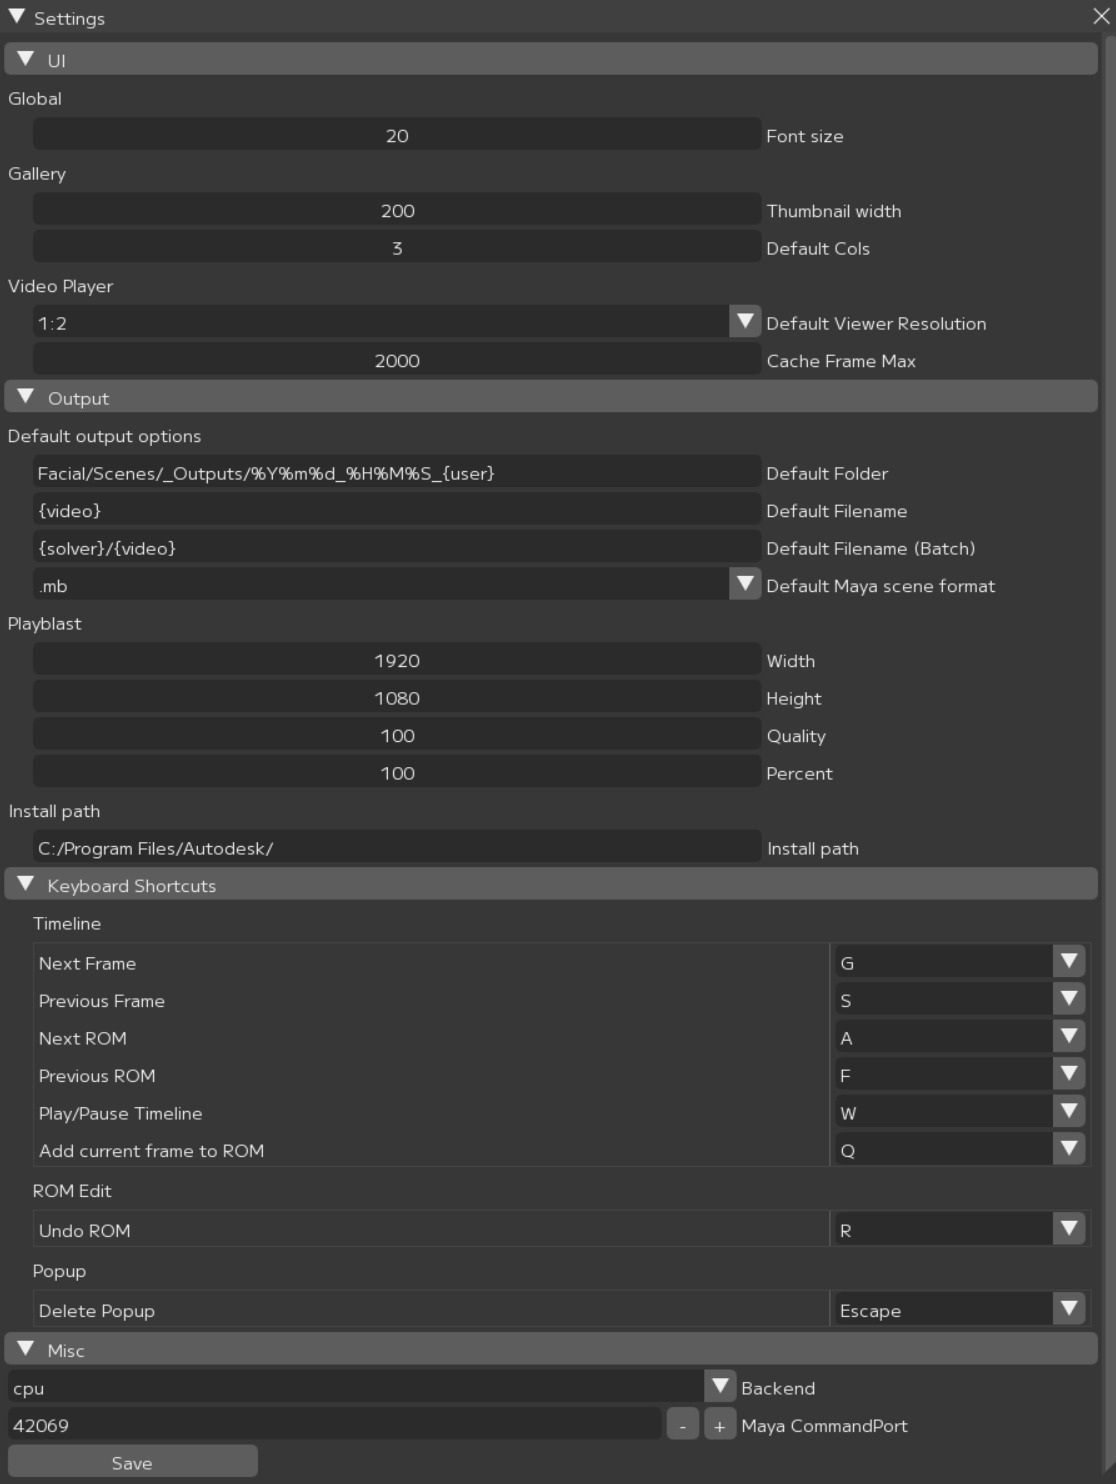Collapse the Settings panel title triangle
The image size is (1116, 1484).
(x=17, y=17)
